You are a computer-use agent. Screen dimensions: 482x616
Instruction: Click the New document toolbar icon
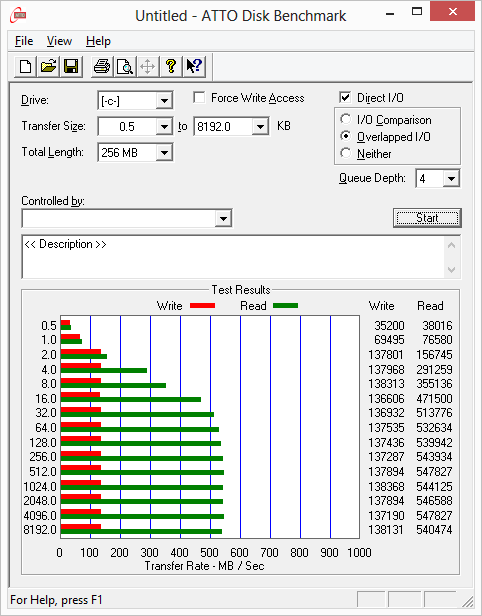[26, 66]
